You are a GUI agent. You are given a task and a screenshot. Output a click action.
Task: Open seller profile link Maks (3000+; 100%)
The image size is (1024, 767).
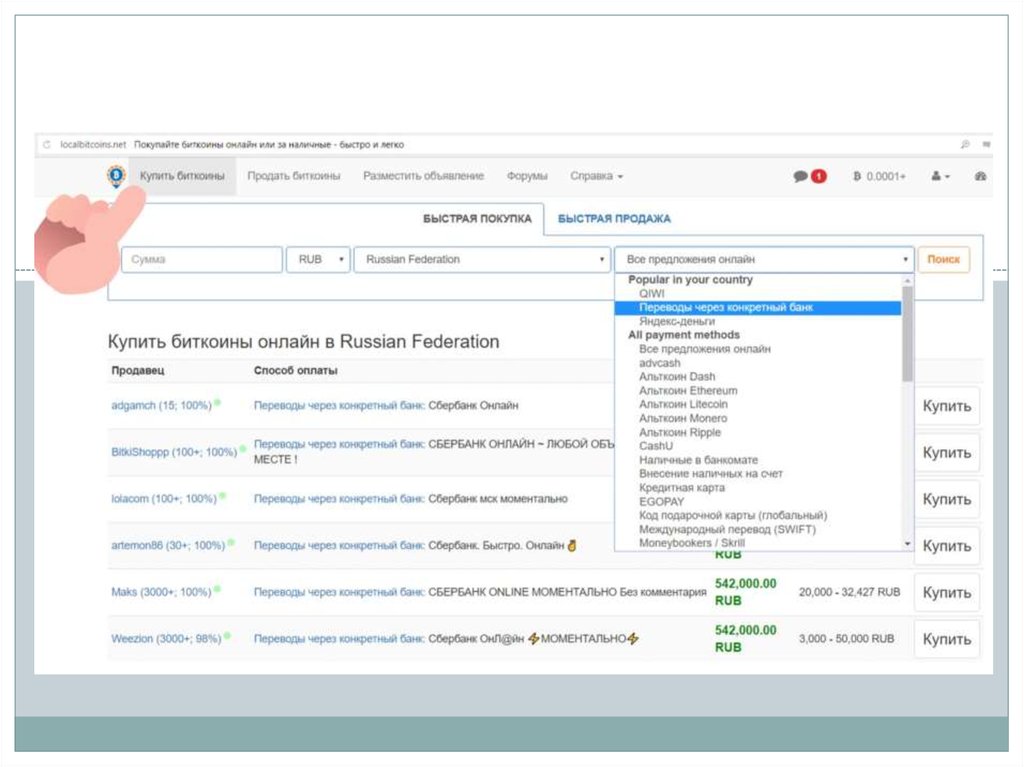click(161, 592)
